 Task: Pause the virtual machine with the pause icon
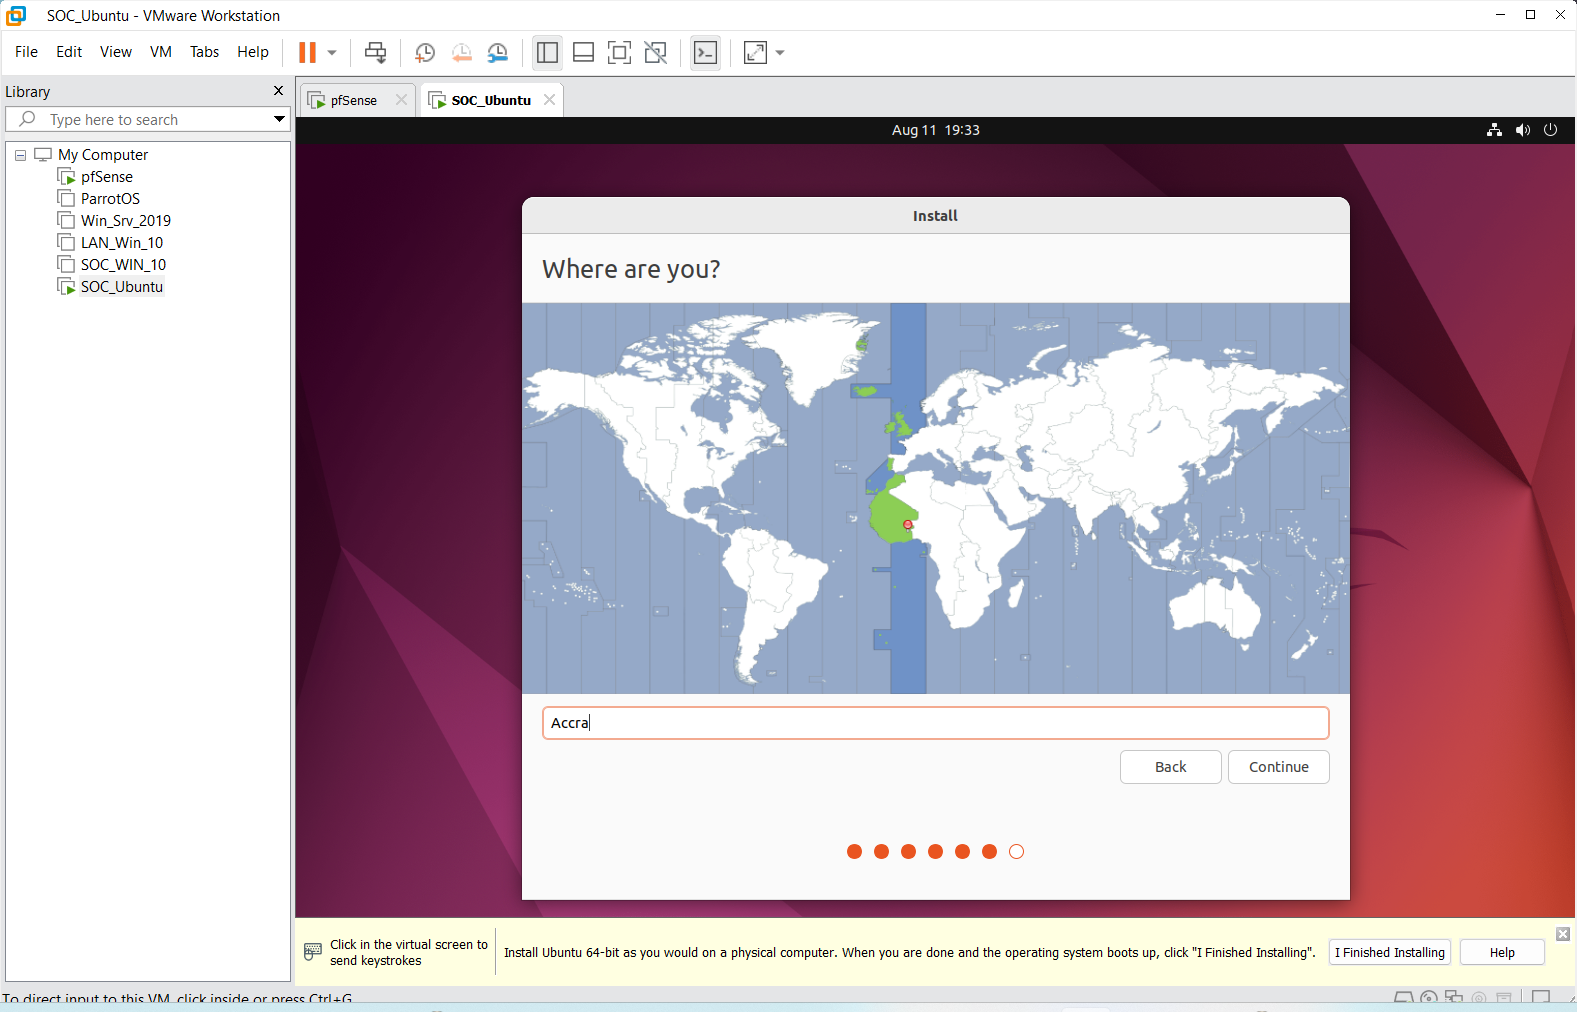point(307,52)
